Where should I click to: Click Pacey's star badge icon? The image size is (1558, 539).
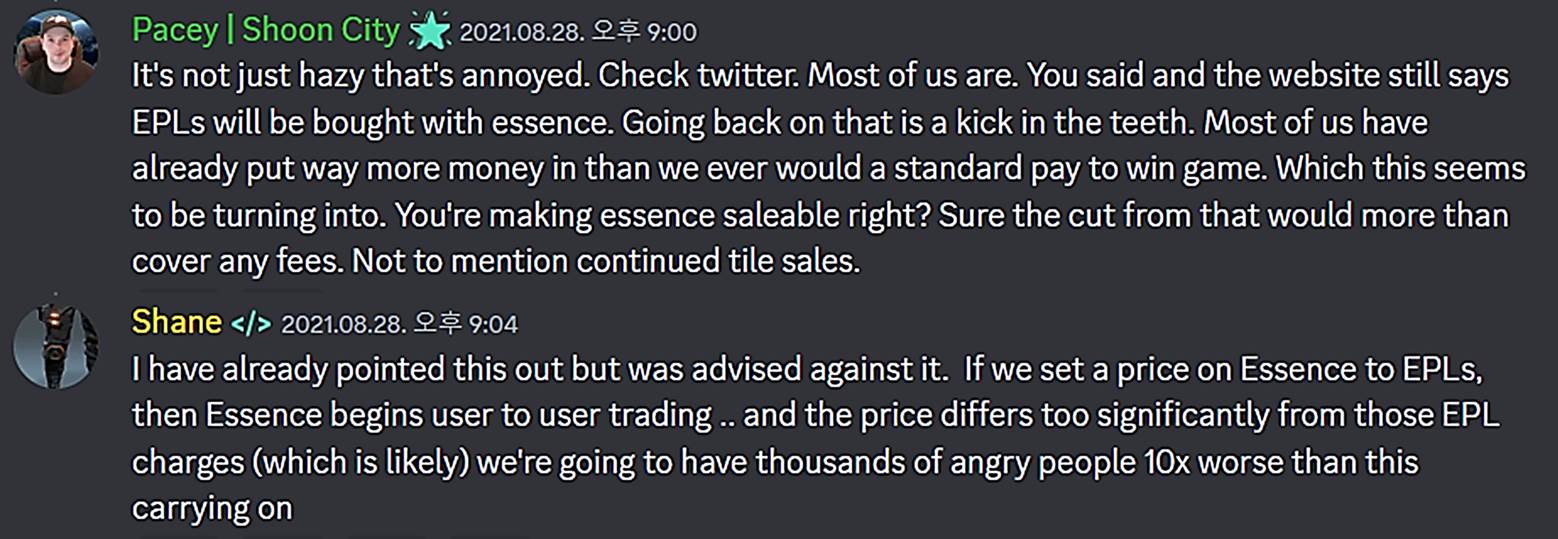pyautogui.click(x=431, y=32)
